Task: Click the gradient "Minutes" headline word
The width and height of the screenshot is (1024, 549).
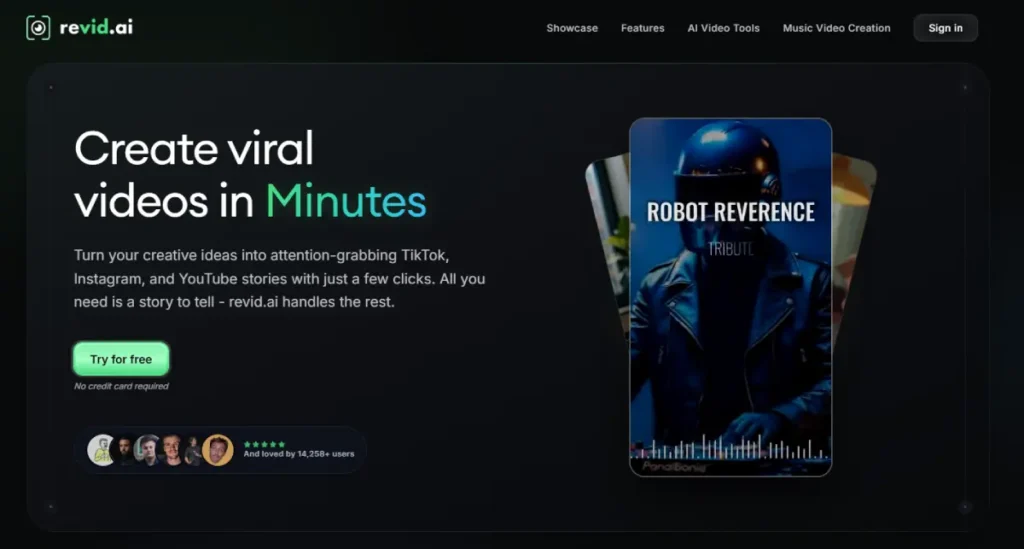Action: (x=345, y=200)
